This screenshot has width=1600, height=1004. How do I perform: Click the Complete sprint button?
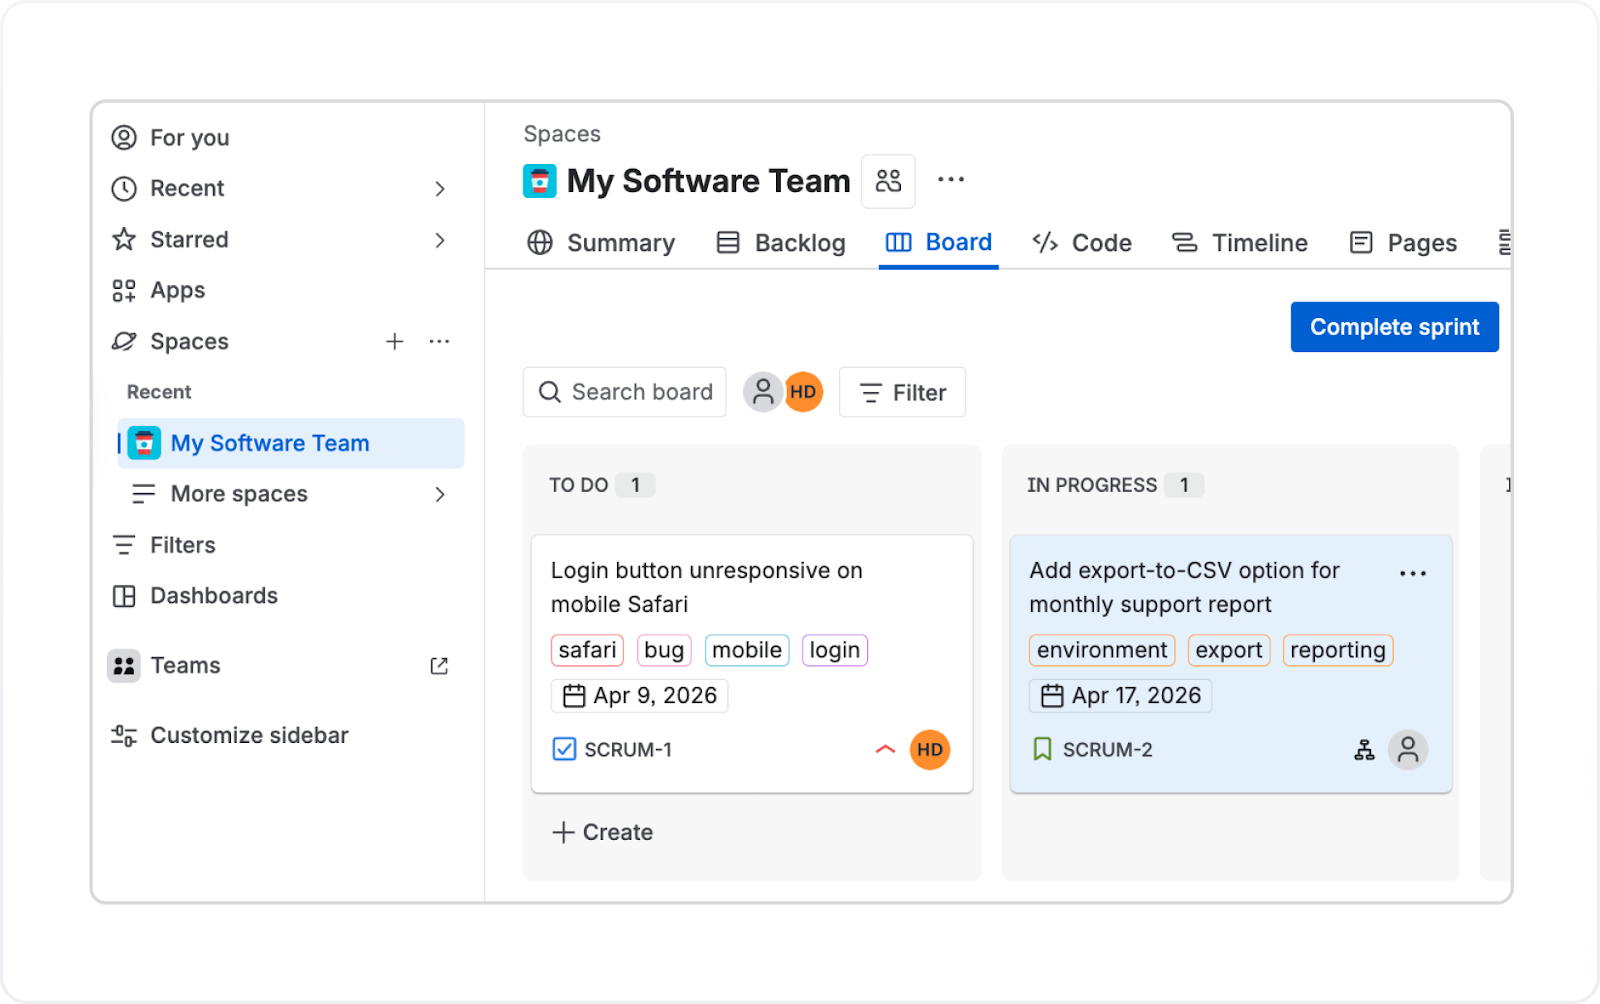pos(1394,327)
